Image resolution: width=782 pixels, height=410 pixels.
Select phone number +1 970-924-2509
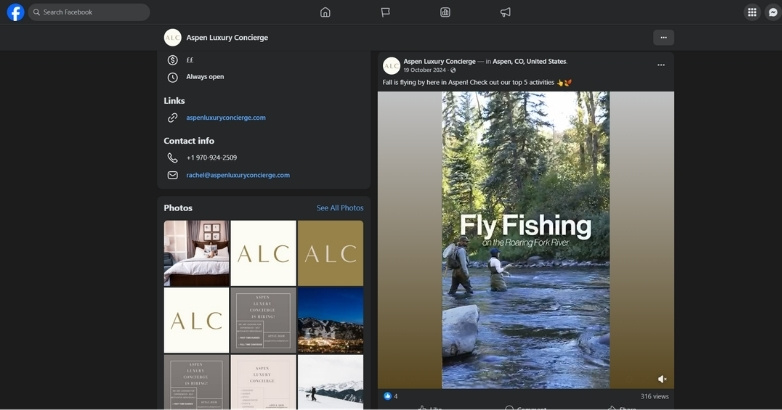click(211, 158)
